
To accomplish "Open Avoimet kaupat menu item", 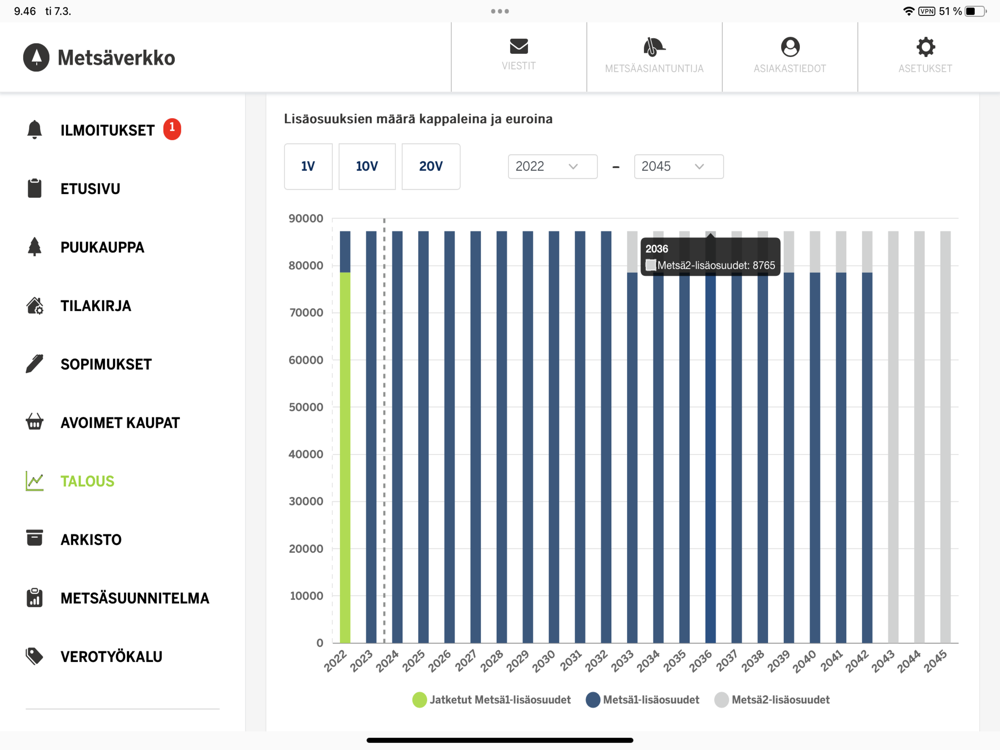I will pos(122,422).
